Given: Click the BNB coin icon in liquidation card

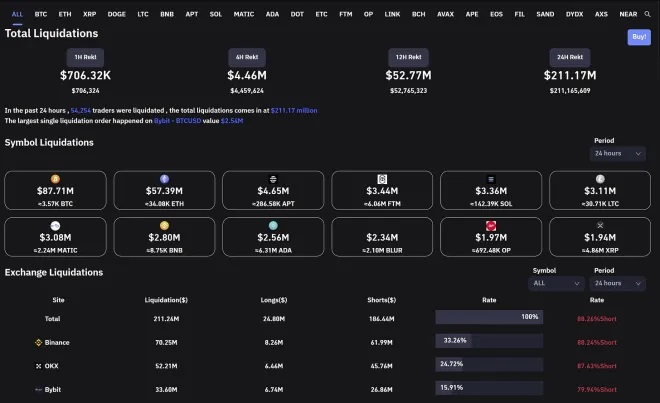Looking at the screenshot, I should click(x=150, y=226).
